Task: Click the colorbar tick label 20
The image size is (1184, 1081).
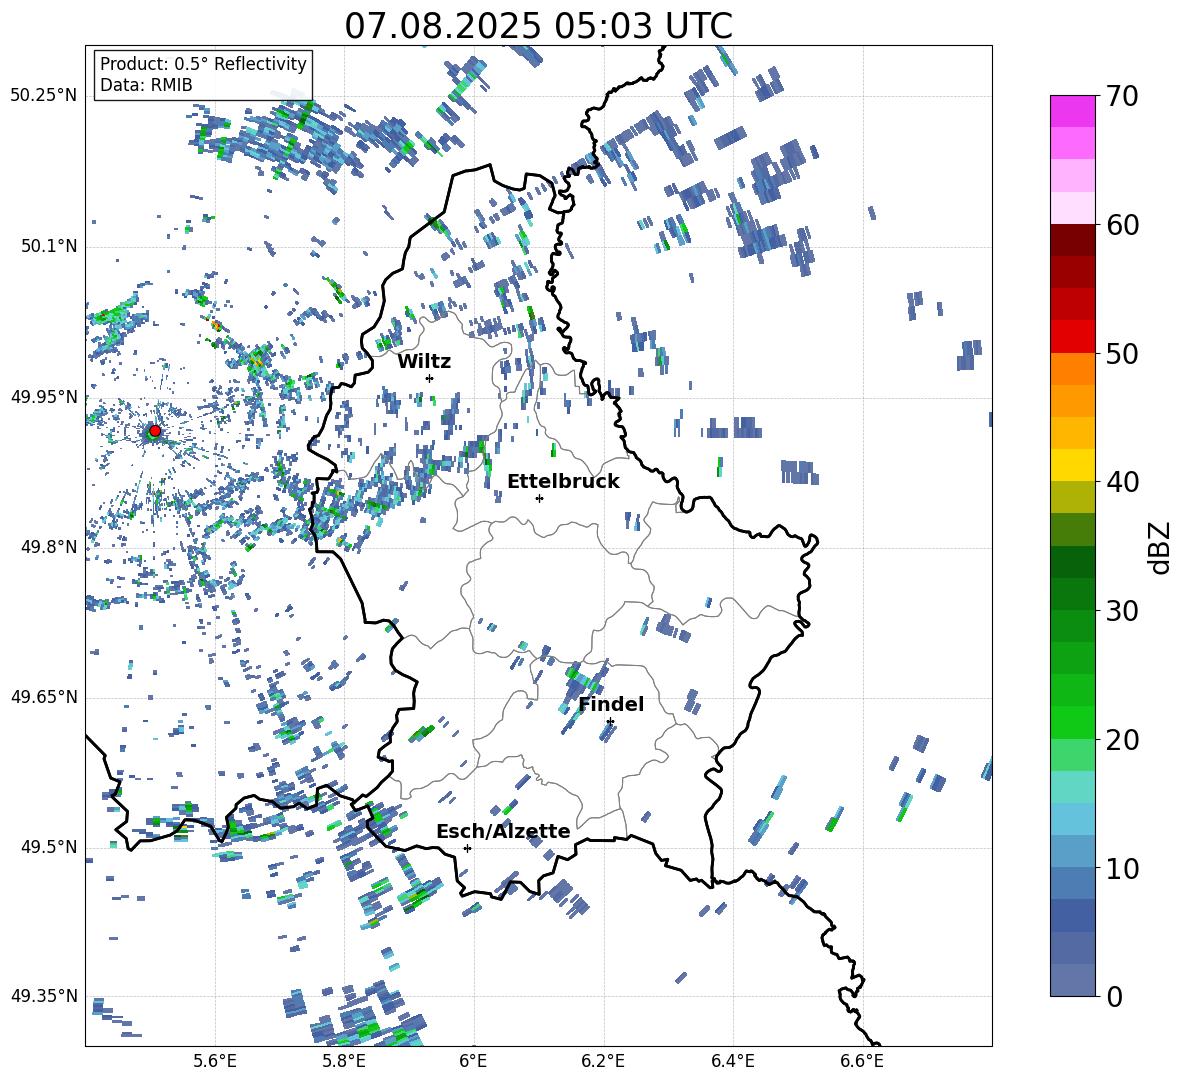Action: click(x=1122, y=740)
